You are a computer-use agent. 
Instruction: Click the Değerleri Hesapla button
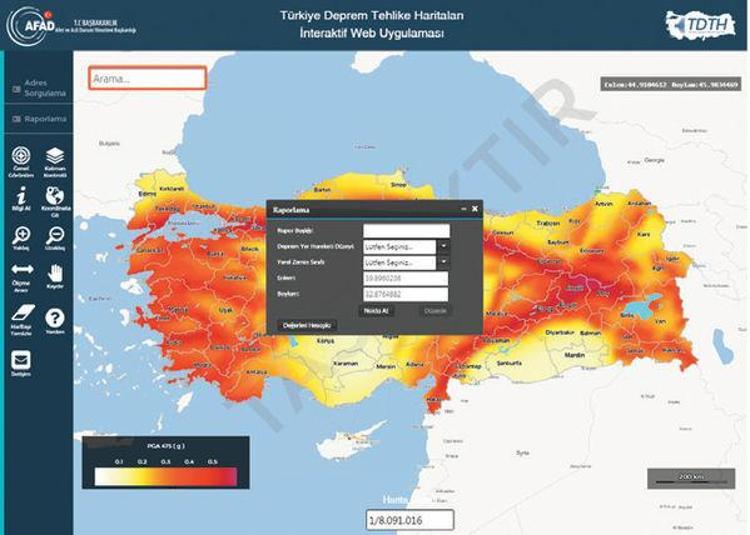pyautogui.click(x=308, y=325)
